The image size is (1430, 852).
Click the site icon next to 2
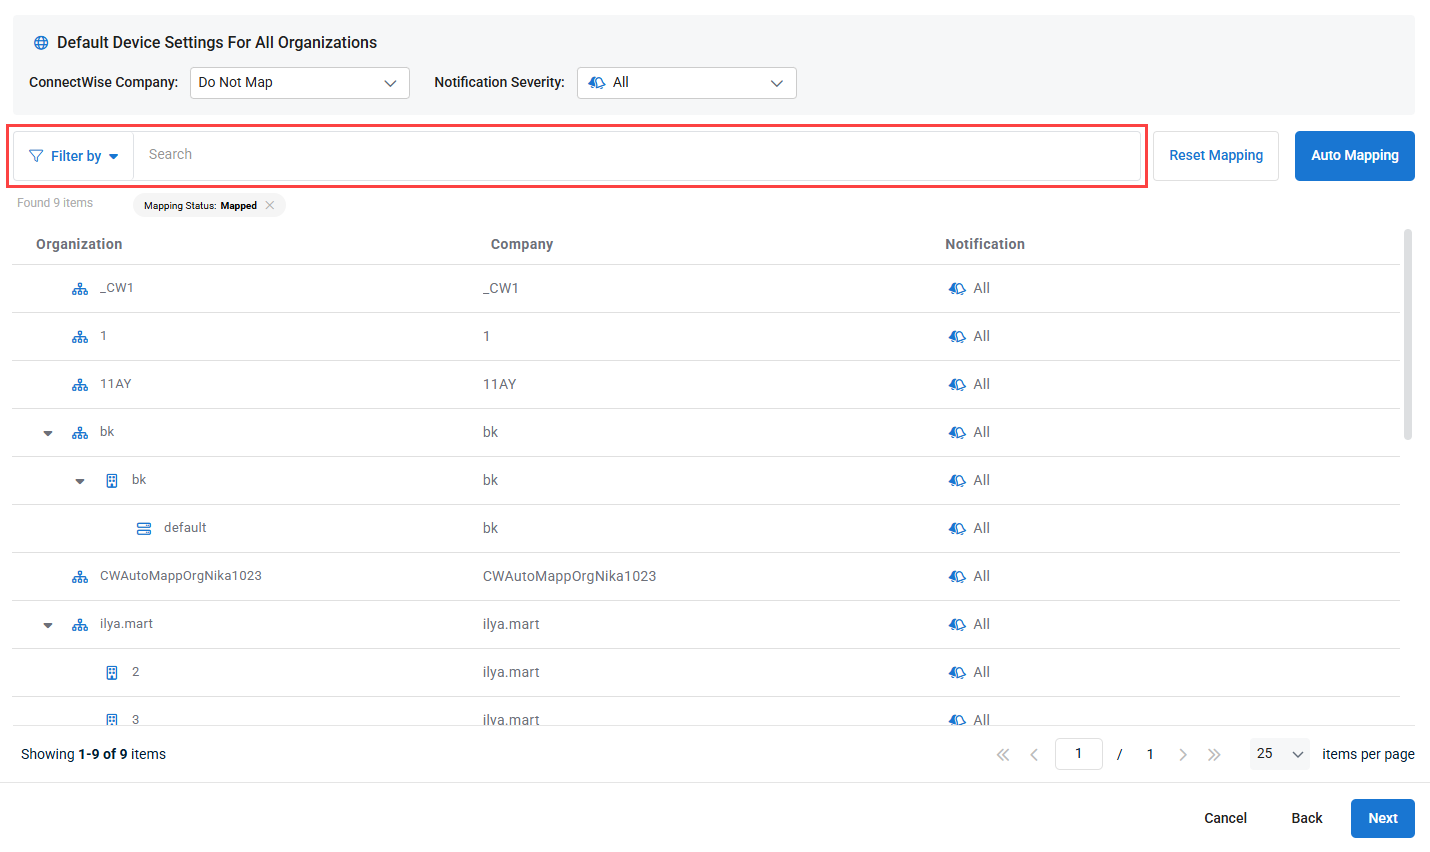tap(112, 673)
